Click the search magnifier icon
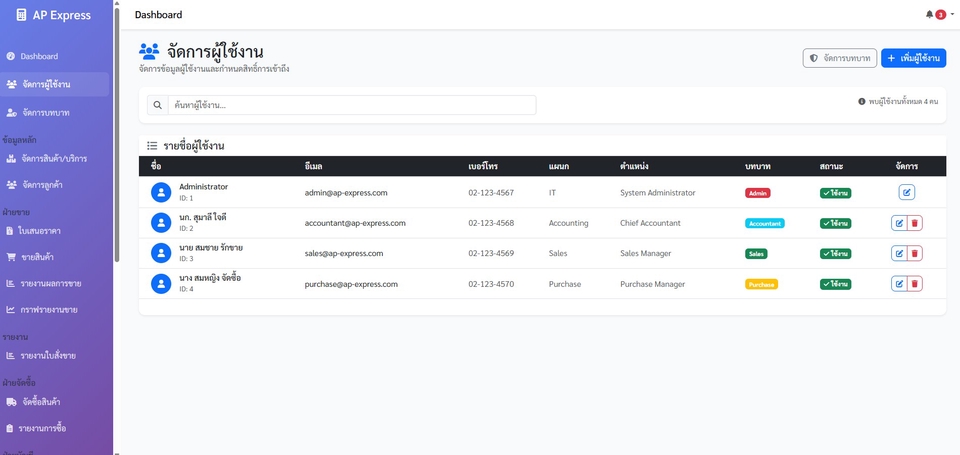This screenshot has width=960, height=455. tap(158, 105)
